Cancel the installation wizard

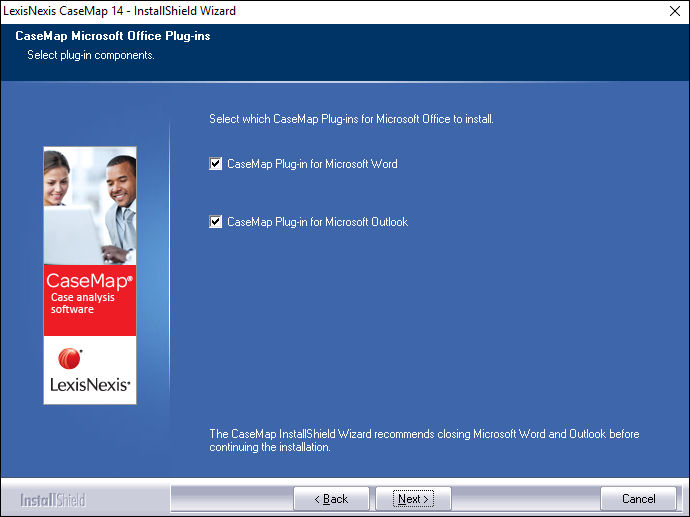(638, 499)
